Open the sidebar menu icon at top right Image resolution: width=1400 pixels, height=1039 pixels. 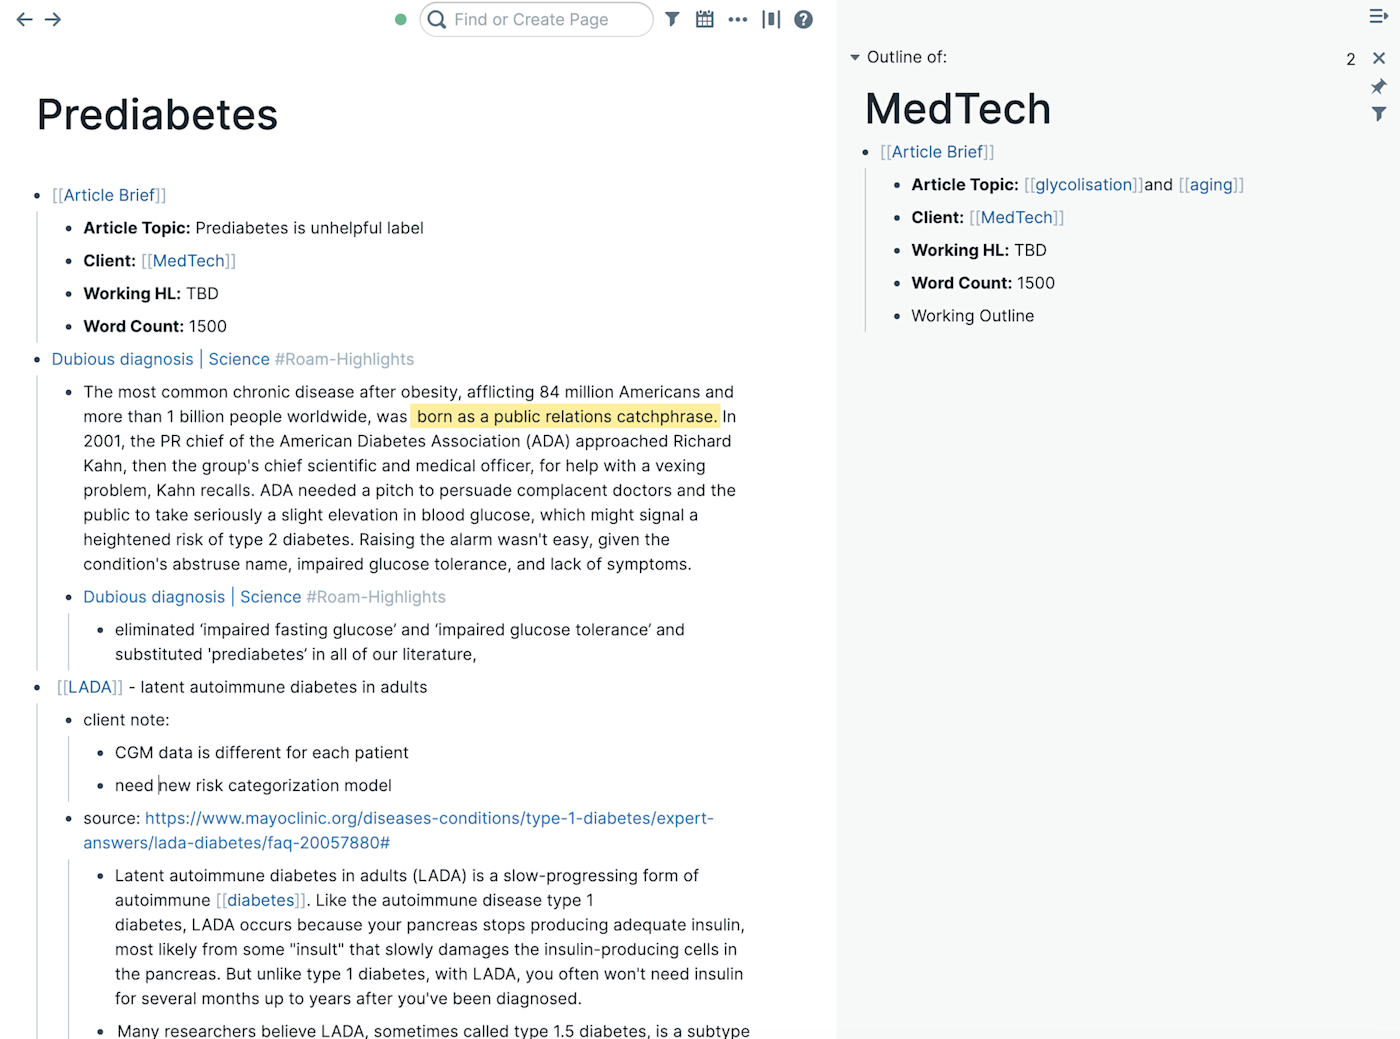[1379, 16]
